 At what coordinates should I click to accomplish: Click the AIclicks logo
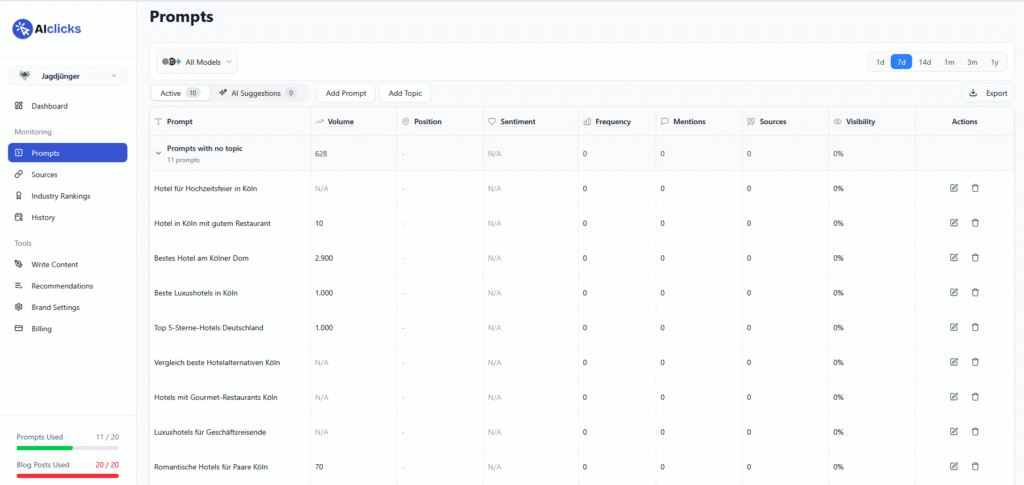tap(47, 29)
